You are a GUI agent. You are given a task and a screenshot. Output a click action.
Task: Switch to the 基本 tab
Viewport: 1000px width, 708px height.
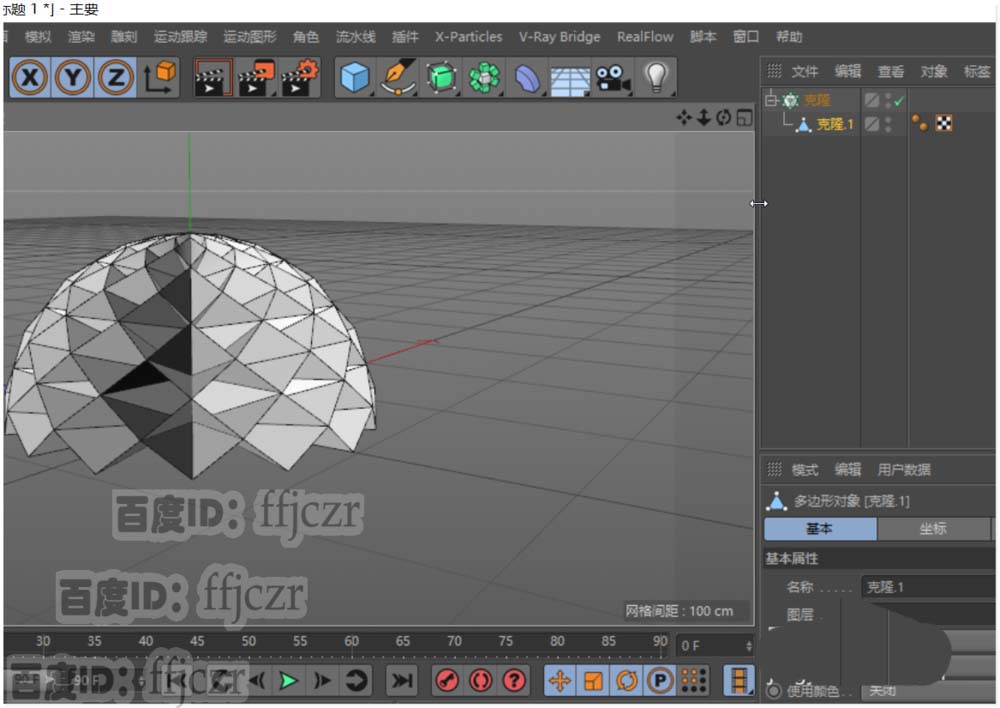click(x=820, y=529)
